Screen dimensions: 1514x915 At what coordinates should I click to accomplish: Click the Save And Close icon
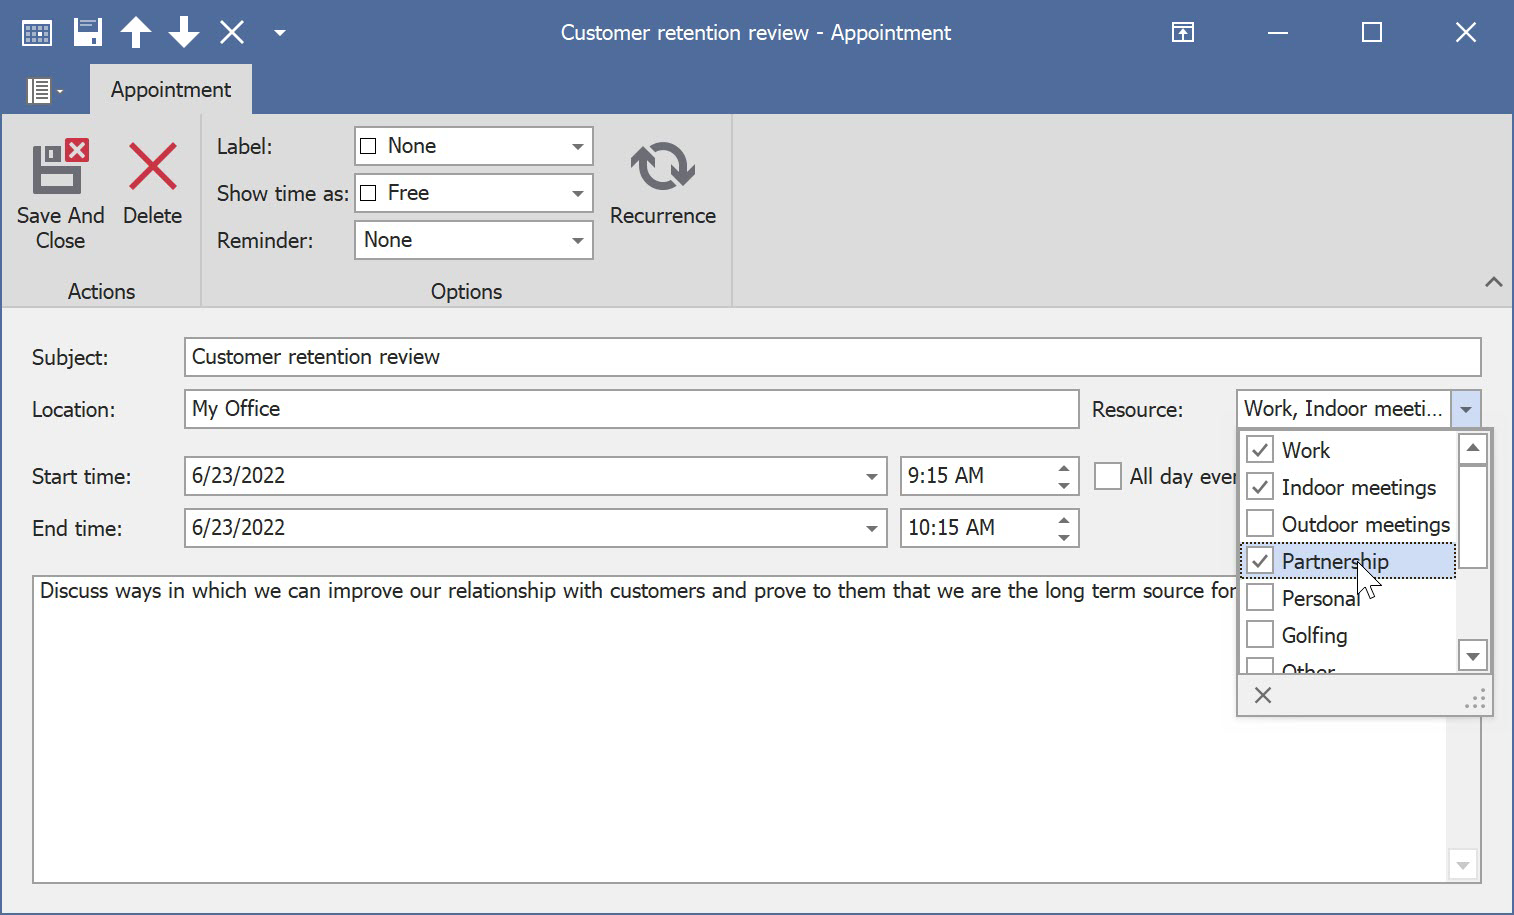(x=60, y=168)
